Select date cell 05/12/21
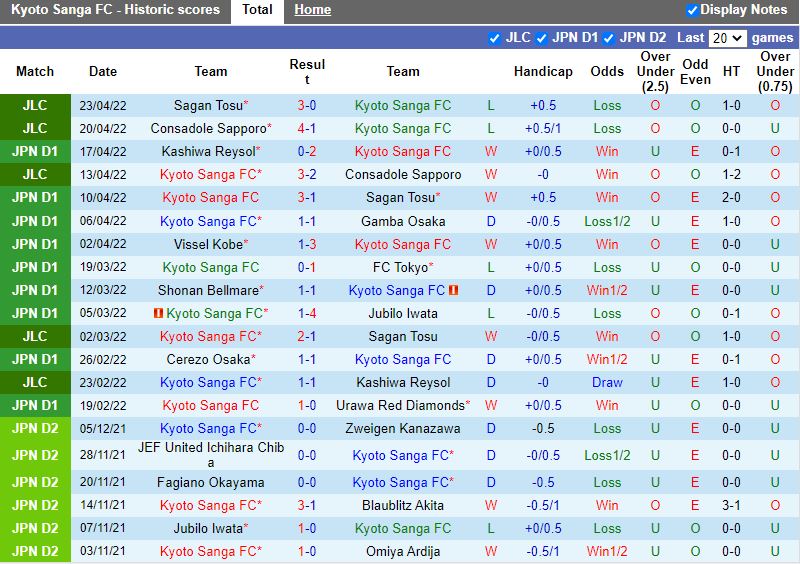The width and height of the screenshot is (800, 564). coord(103,428)
